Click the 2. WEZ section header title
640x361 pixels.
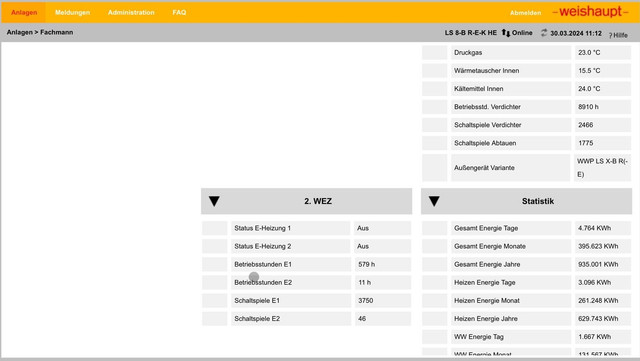318,201
